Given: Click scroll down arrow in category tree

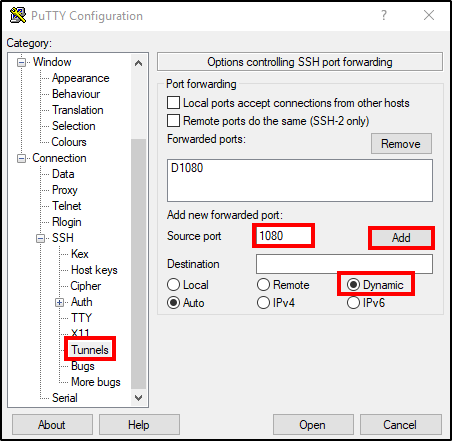Looking at the screenshot, I should 138,397.
